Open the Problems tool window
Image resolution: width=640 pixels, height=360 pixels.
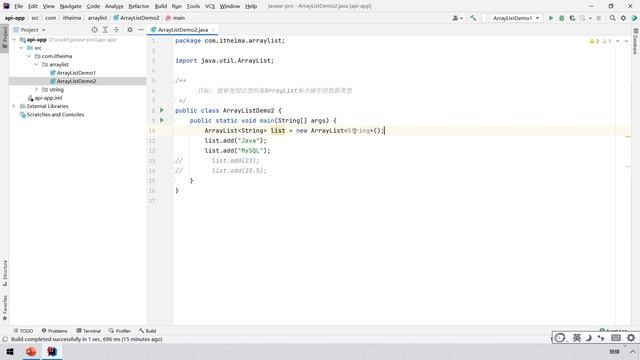click(54, 331)
